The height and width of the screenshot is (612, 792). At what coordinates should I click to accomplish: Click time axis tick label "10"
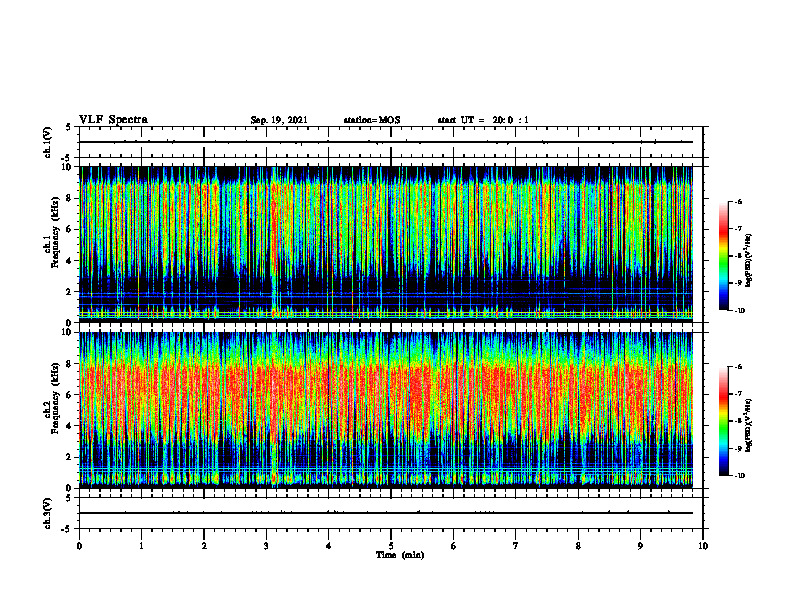[x=703, y=546]
